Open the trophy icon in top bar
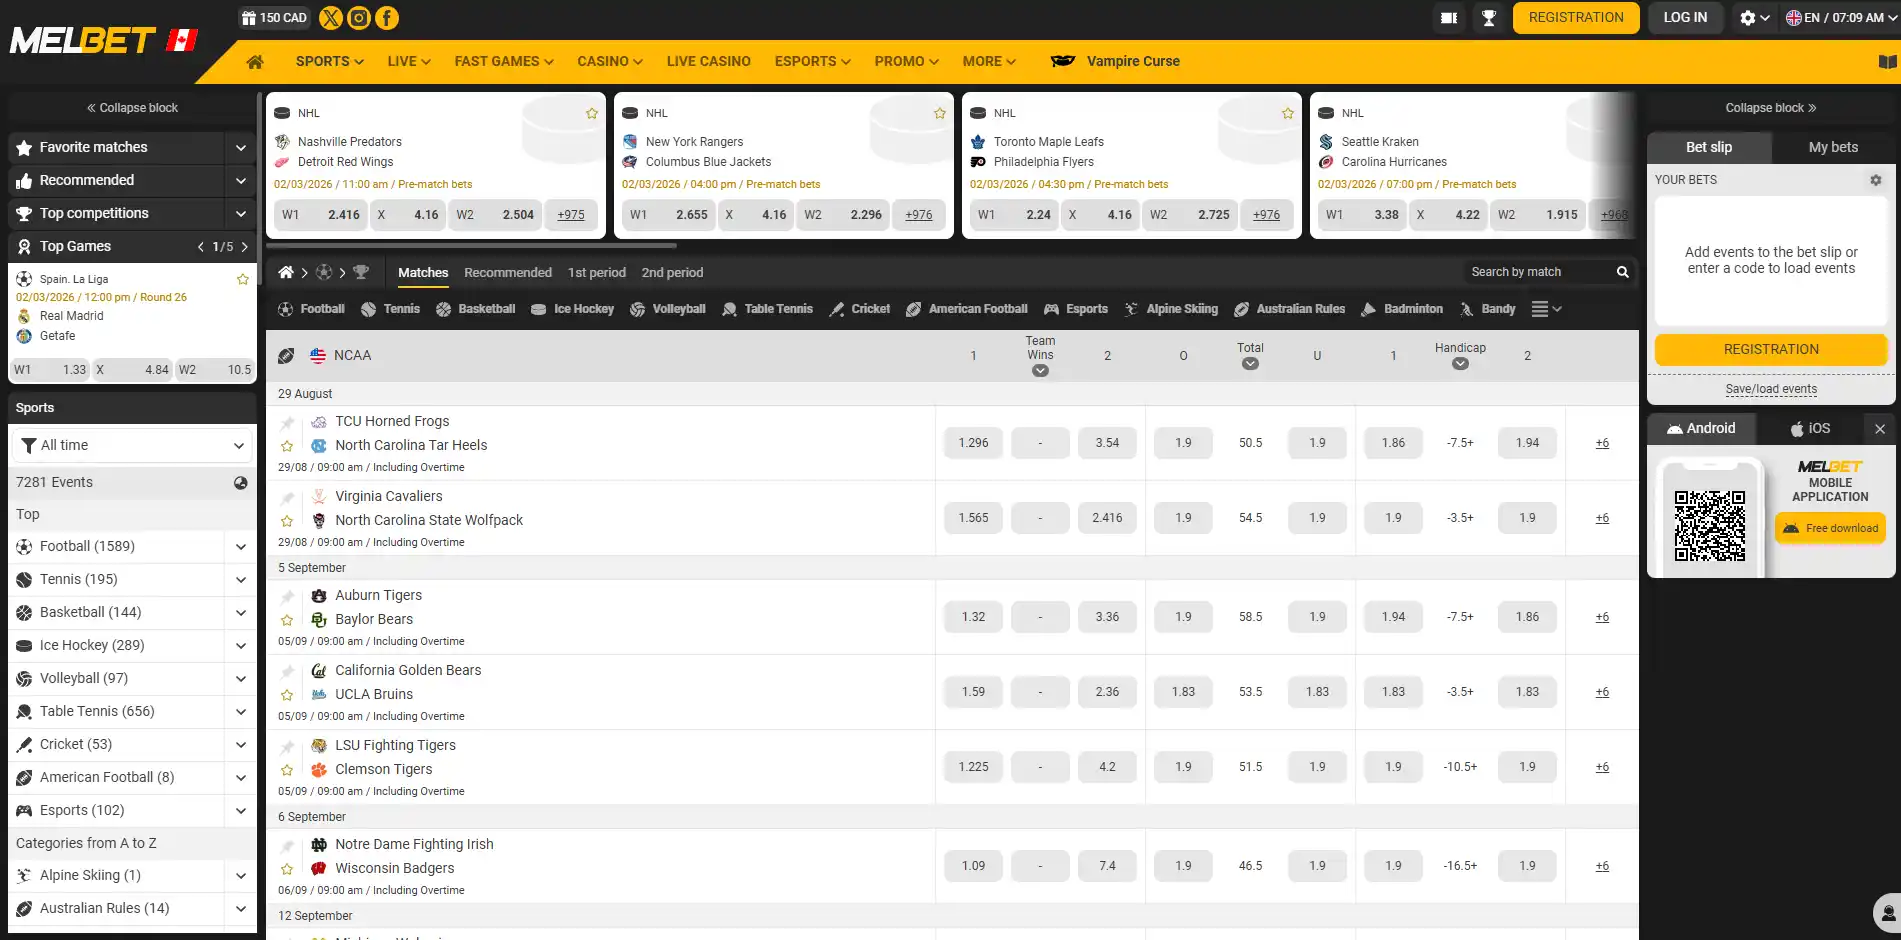Viewport: 1901px width, 940px height. coord(1489,17)
